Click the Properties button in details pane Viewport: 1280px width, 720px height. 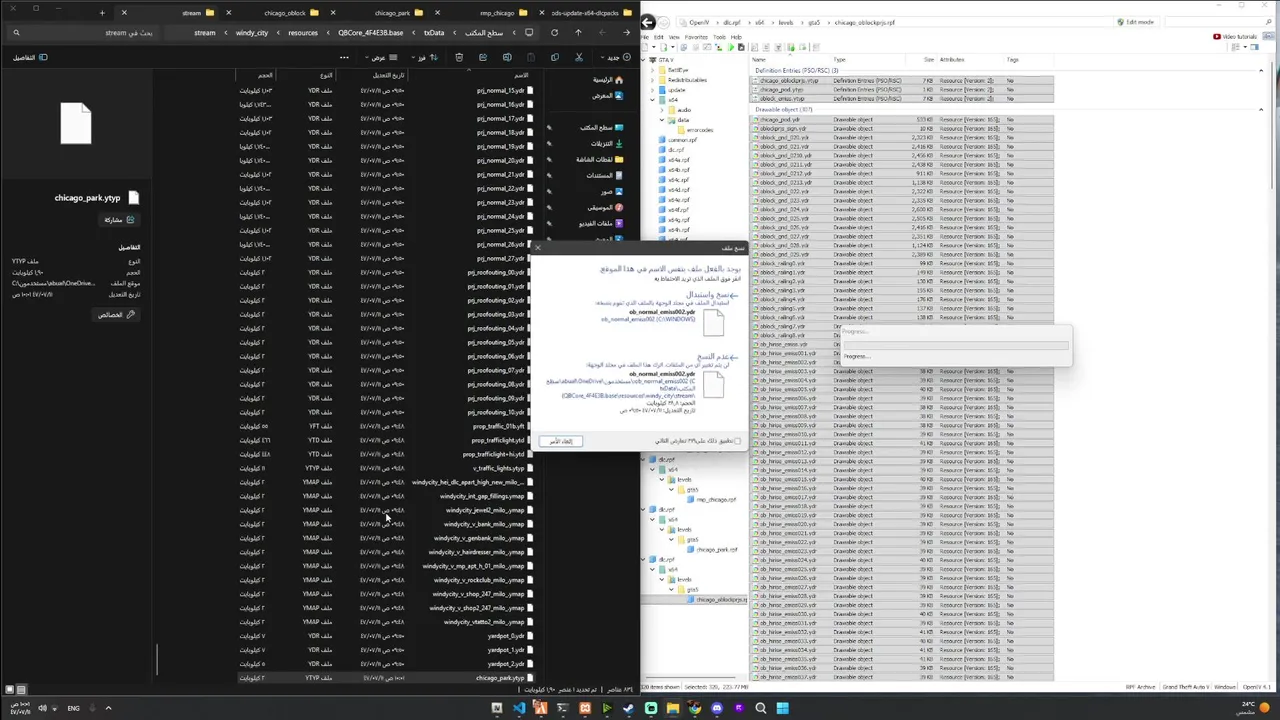coord(116,314)
